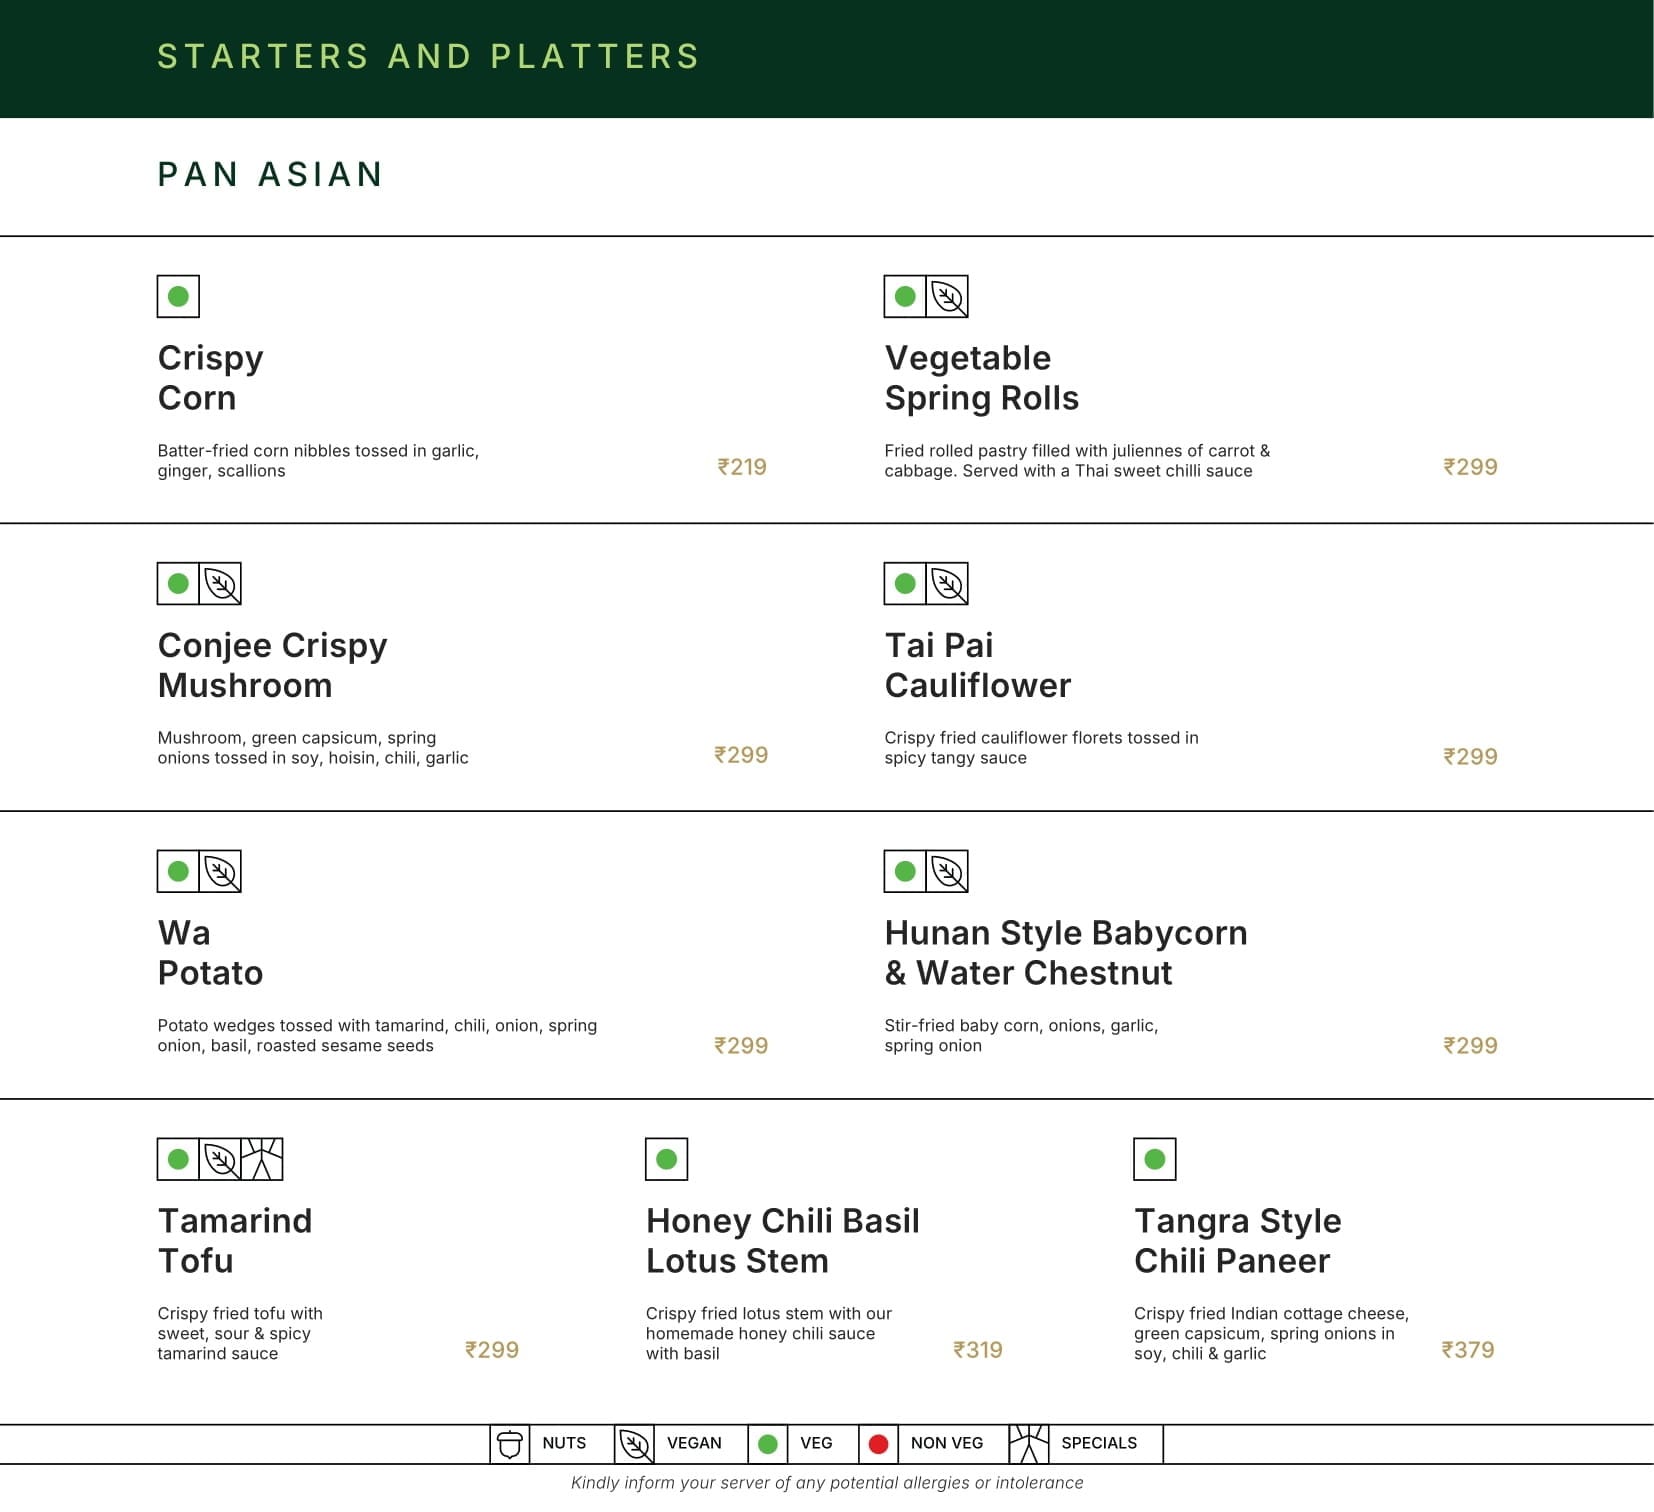
Task: Click the green veg dot in legend
Action: pyautogui.click(x=768, y=1444)
